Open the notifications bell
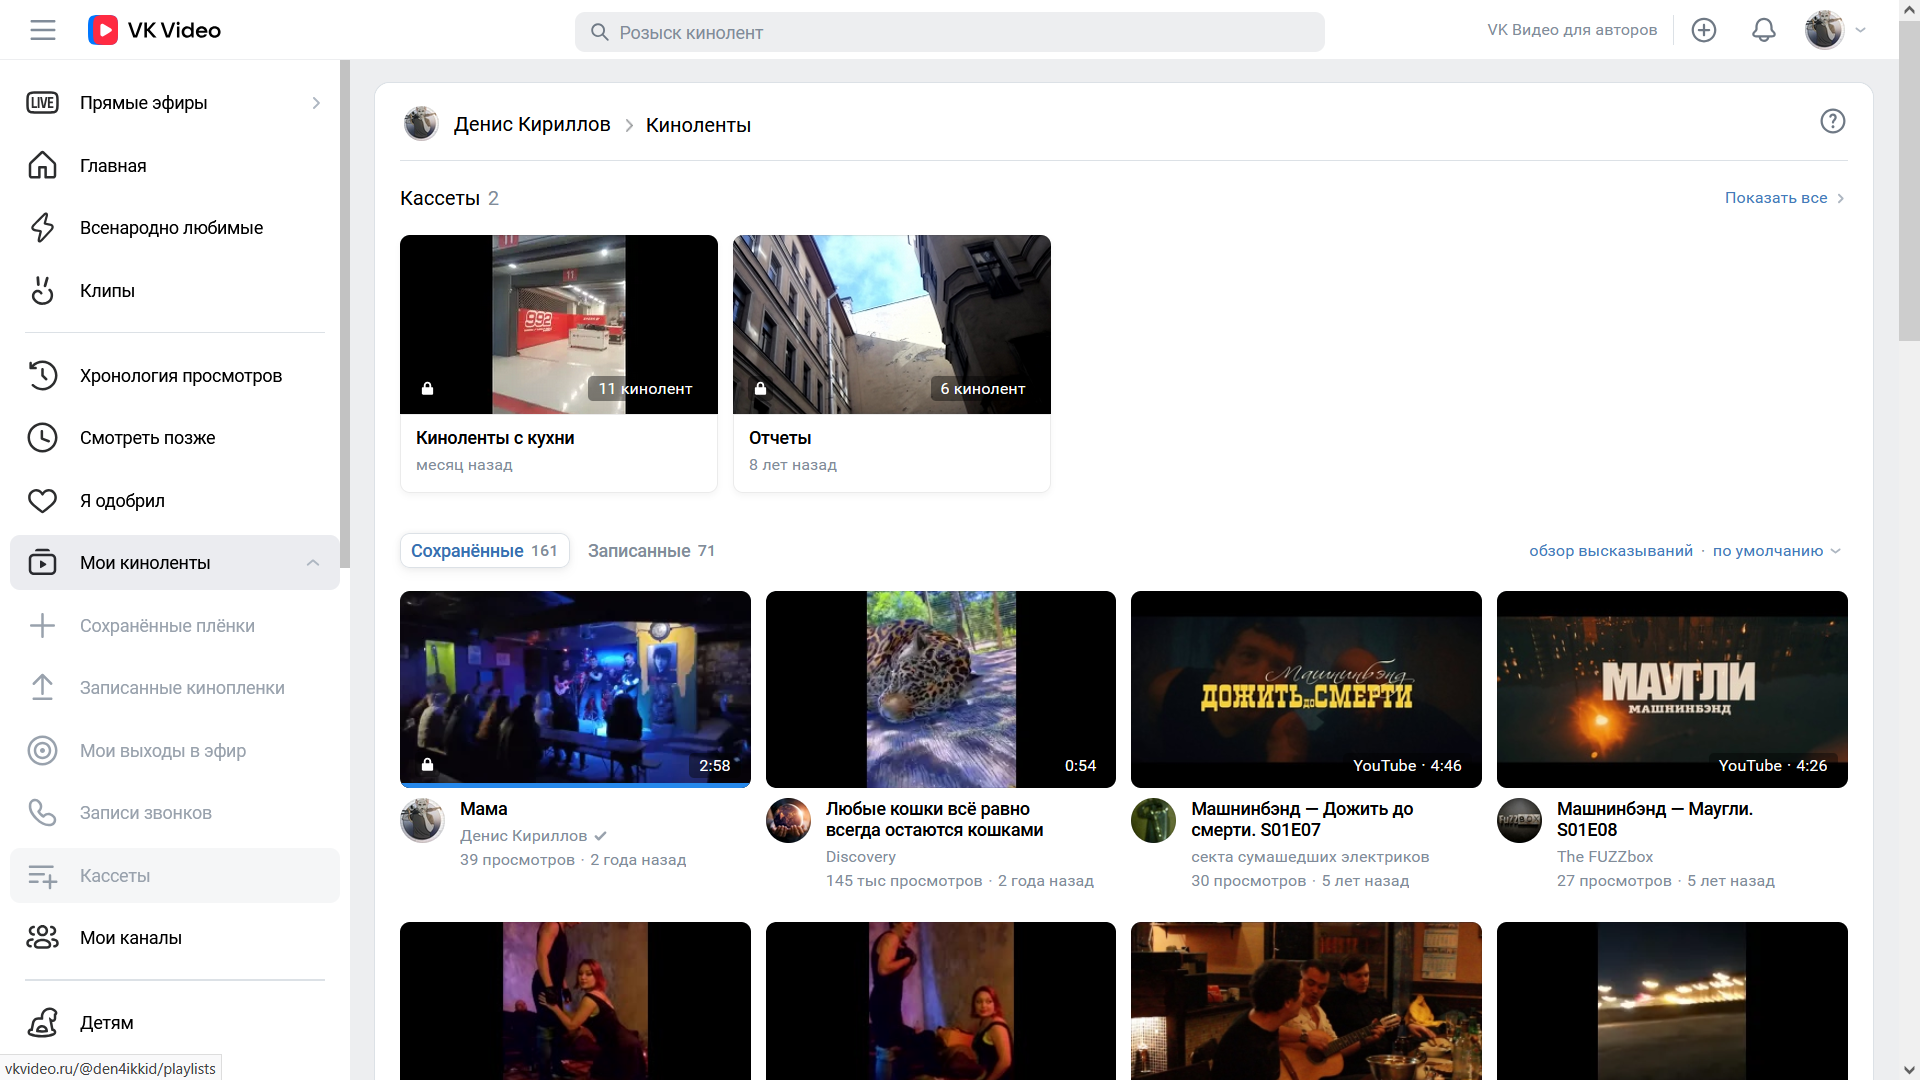1920x1080 pixels. pos(1764,30)
